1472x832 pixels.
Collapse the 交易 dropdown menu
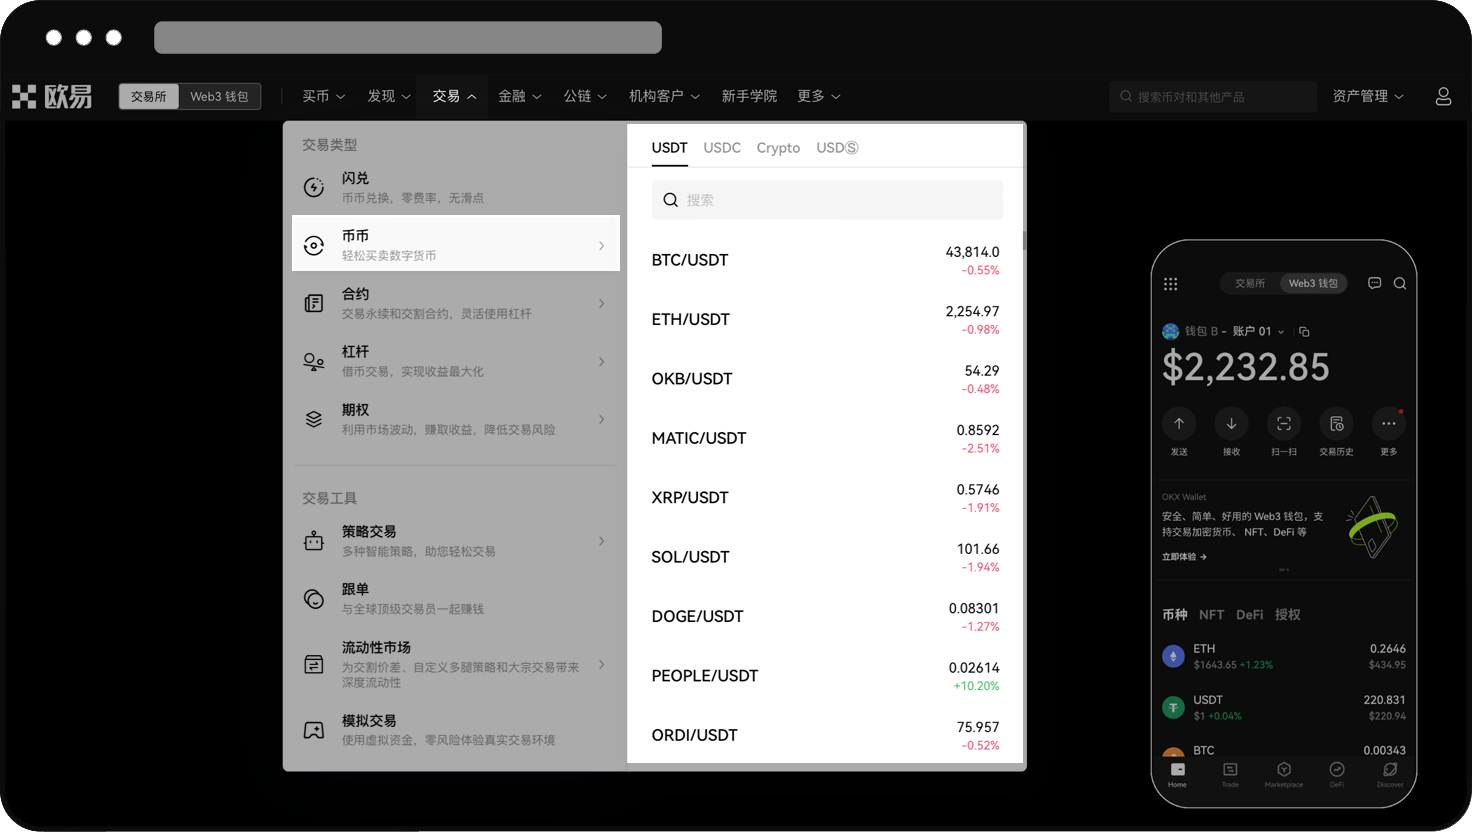click(454, 96)
